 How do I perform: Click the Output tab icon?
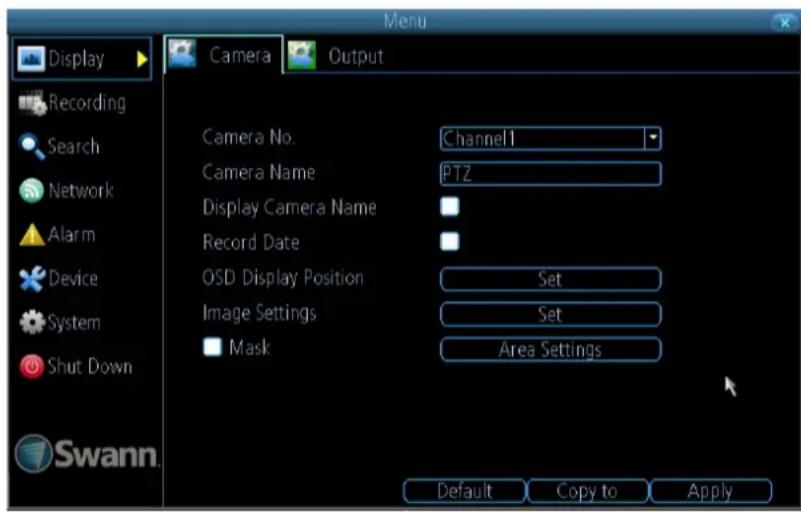301,55
